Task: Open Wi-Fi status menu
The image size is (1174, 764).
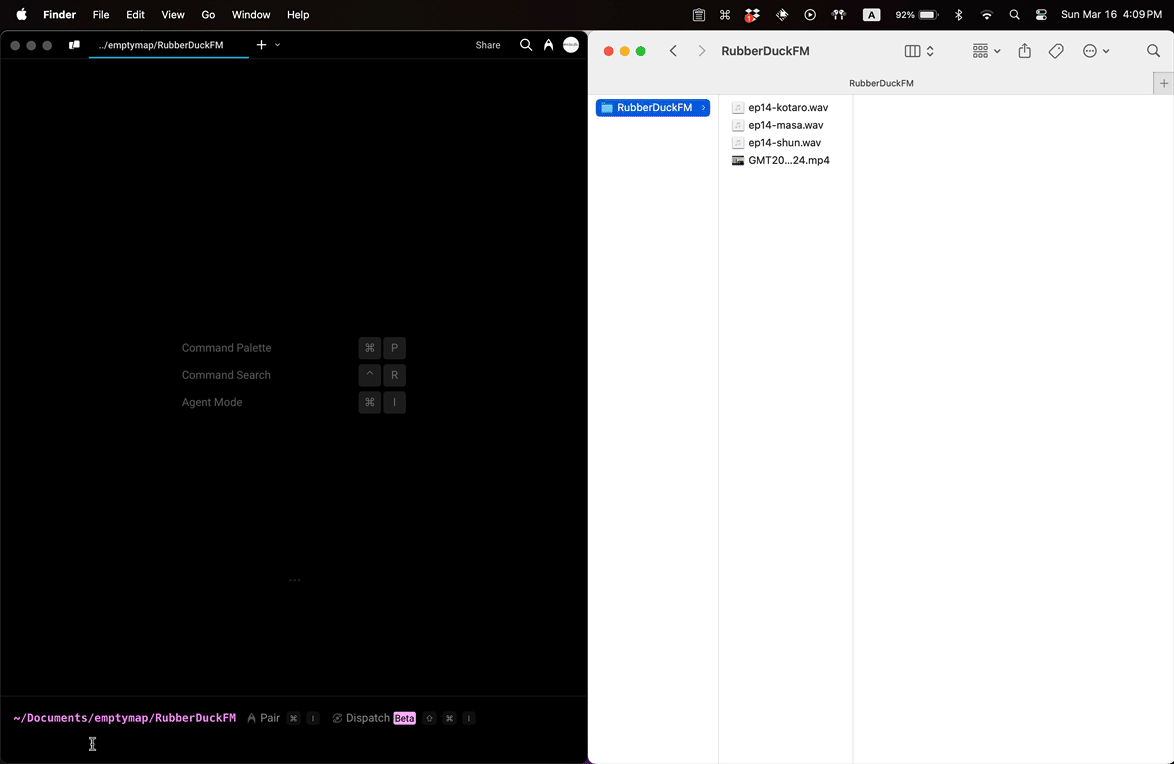Action: coord(987,14)
